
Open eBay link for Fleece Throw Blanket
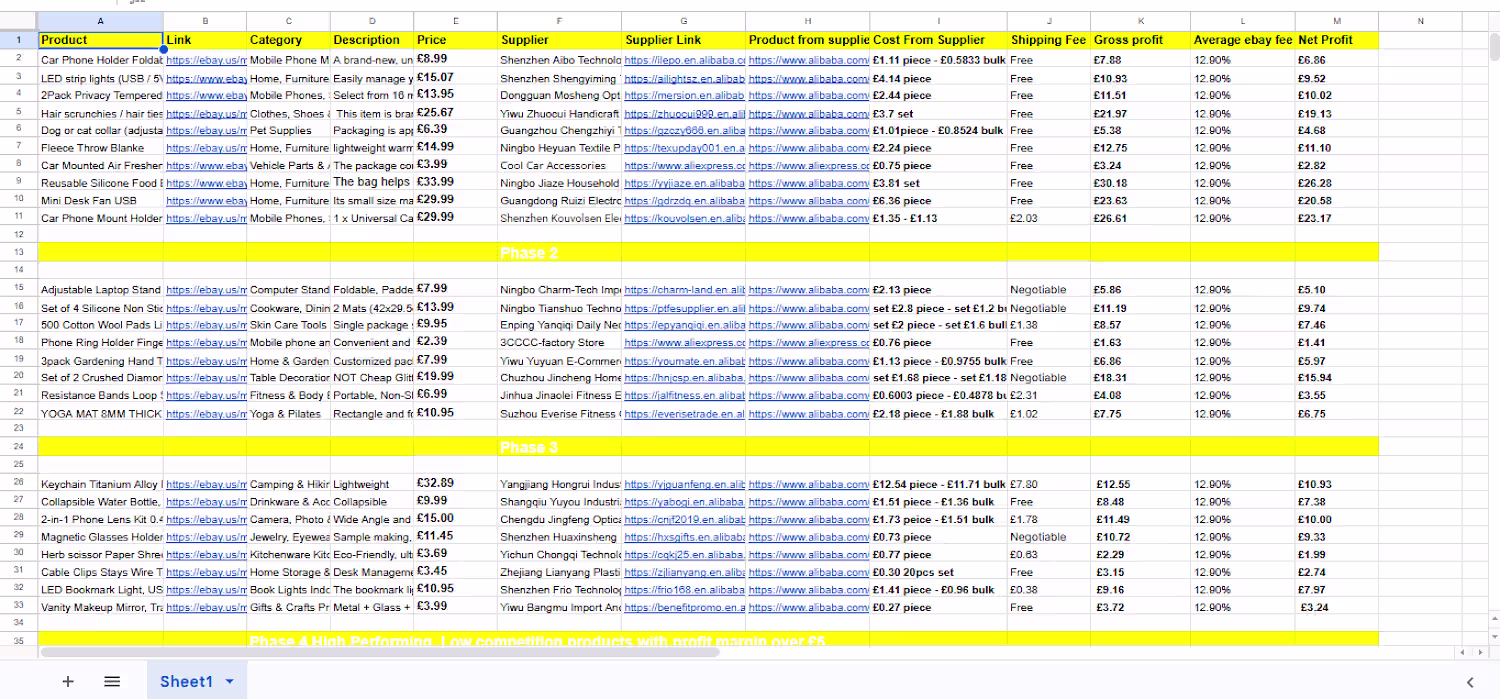206,148
